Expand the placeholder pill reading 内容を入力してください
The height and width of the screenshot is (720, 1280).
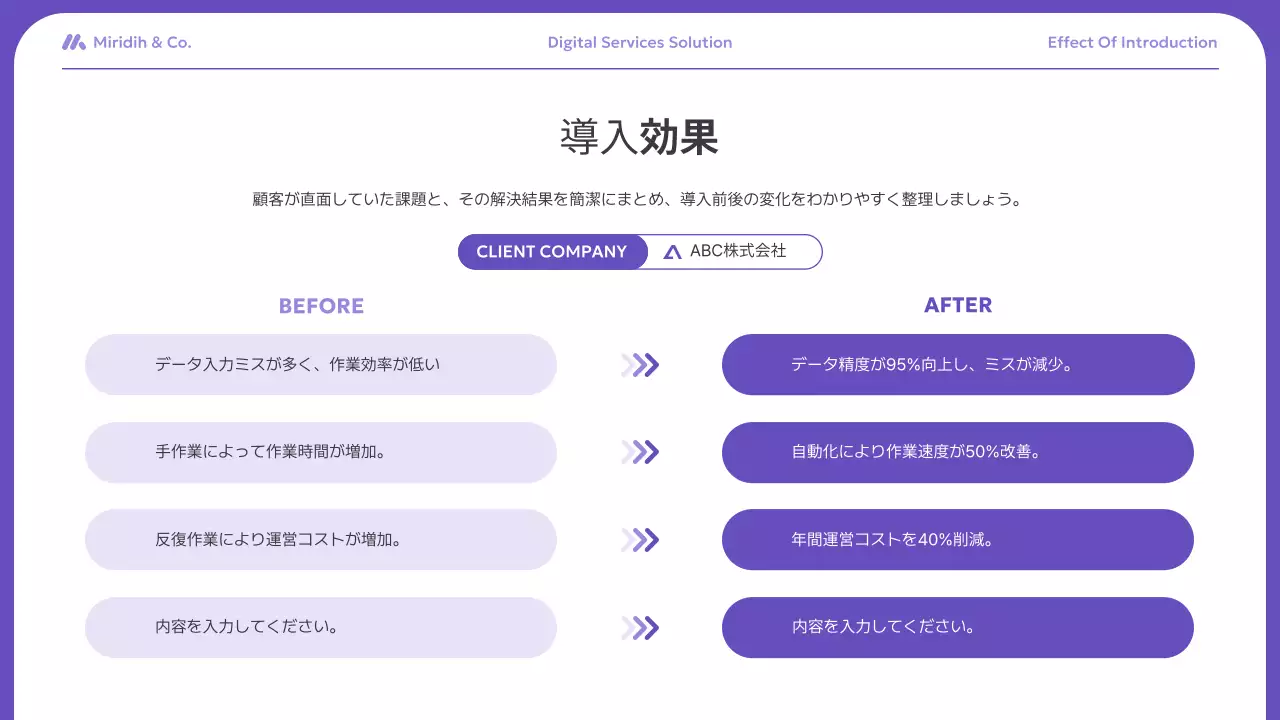tap(321, 627)
